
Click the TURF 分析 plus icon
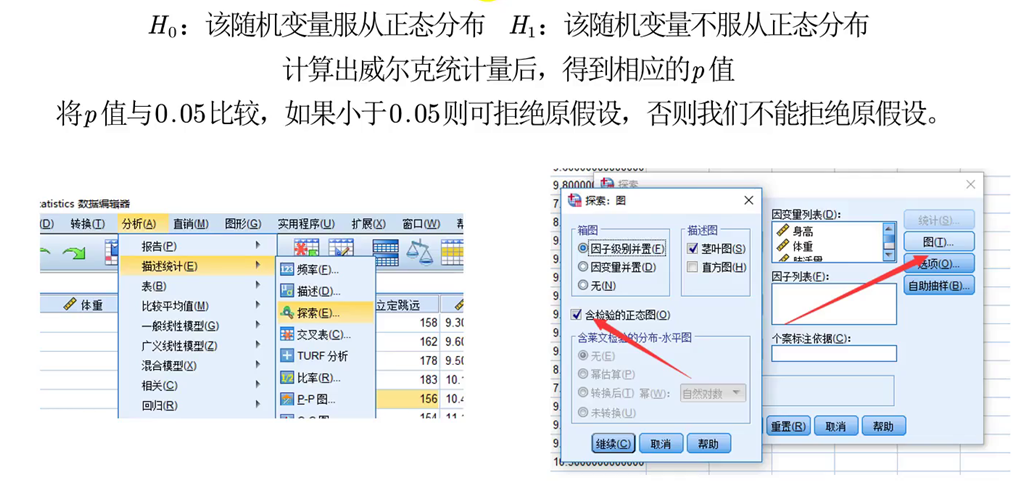(287, 356)
